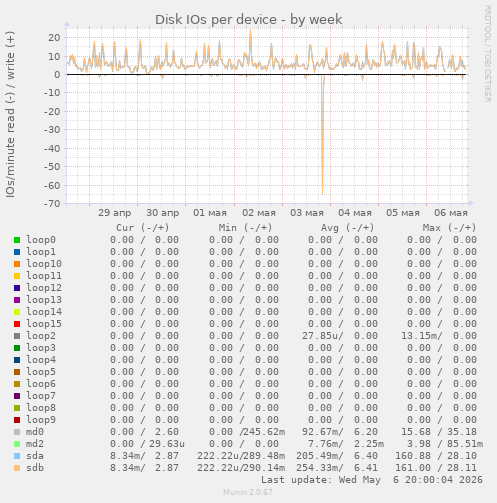Click the loop10 orange legend color swatch
Viewport: 497px width, 503px height.
[17, 264]
